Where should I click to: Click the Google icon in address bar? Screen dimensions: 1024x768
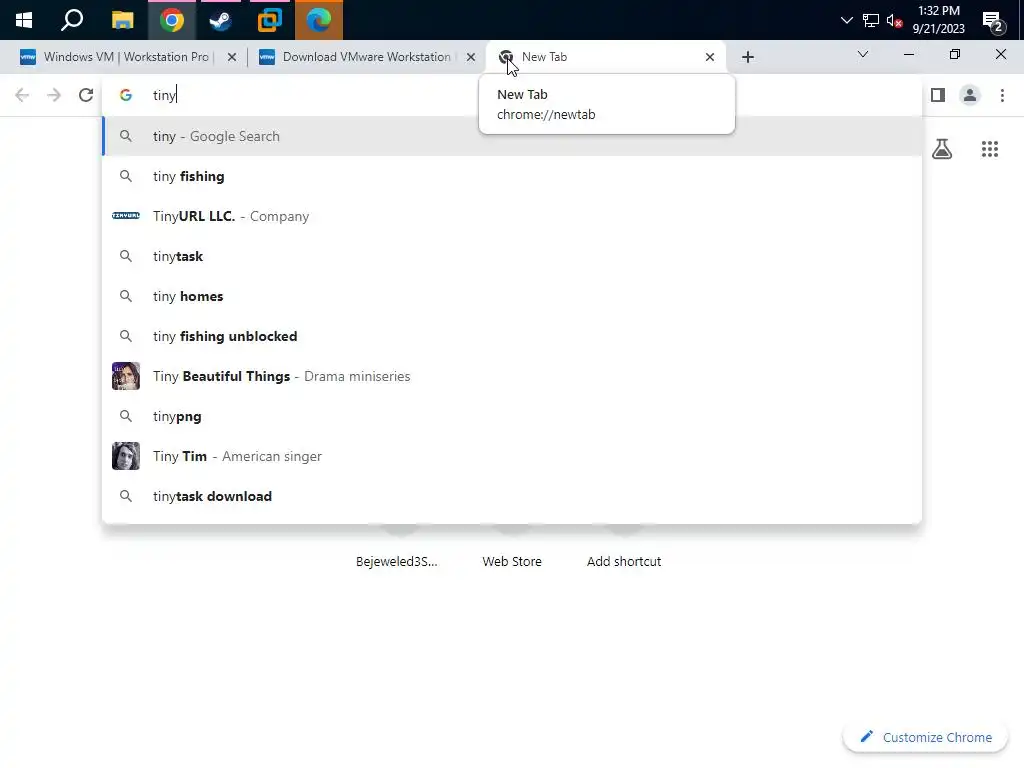pos(126,95)
